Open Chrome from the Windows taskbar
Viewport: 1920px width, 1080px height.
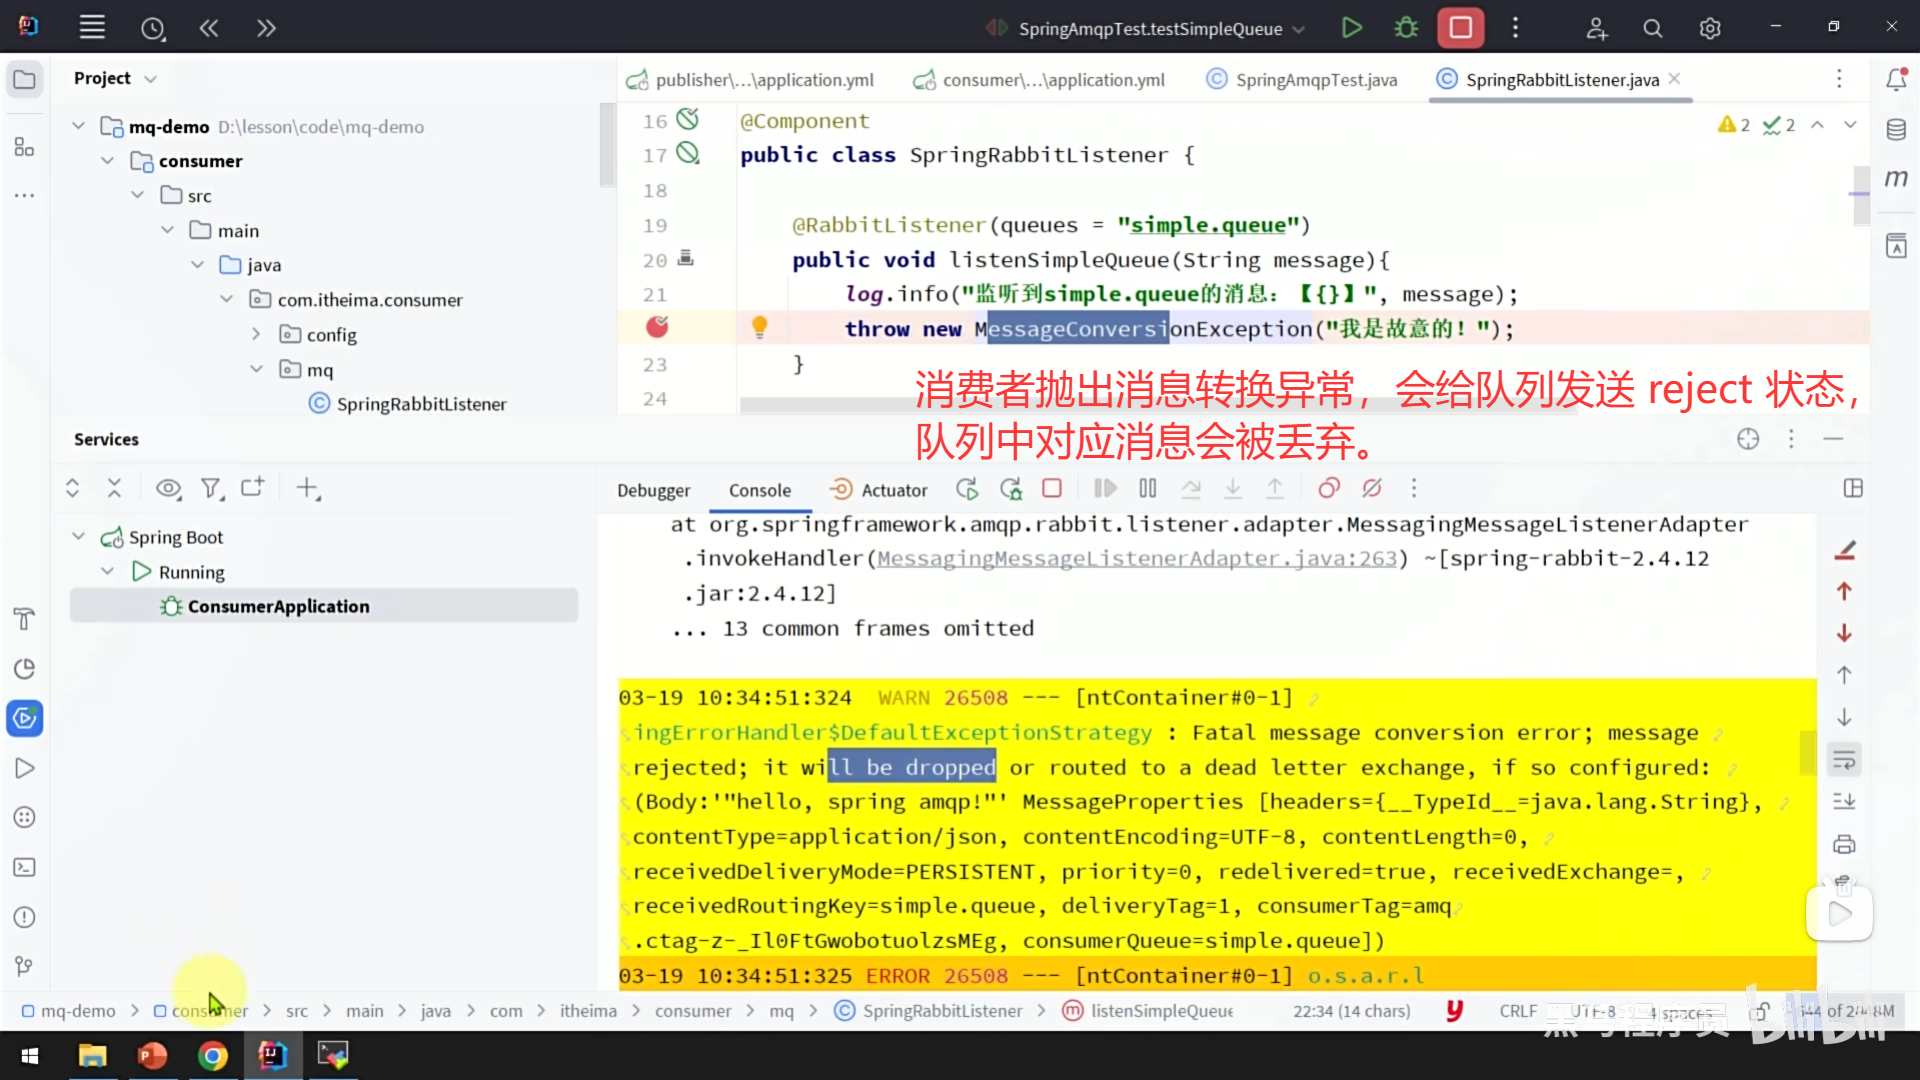pyautogui.click(x=212, y=1055)
